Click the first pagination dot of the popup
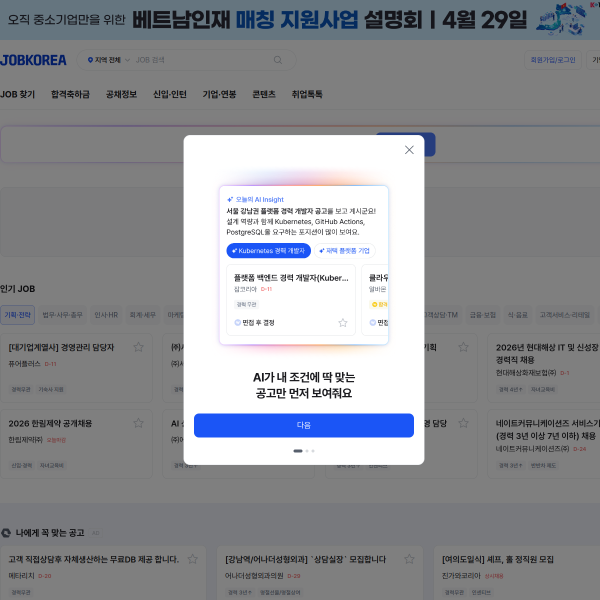Image resolution: width=600 pixels, height=600 pixels. (298, 451)
